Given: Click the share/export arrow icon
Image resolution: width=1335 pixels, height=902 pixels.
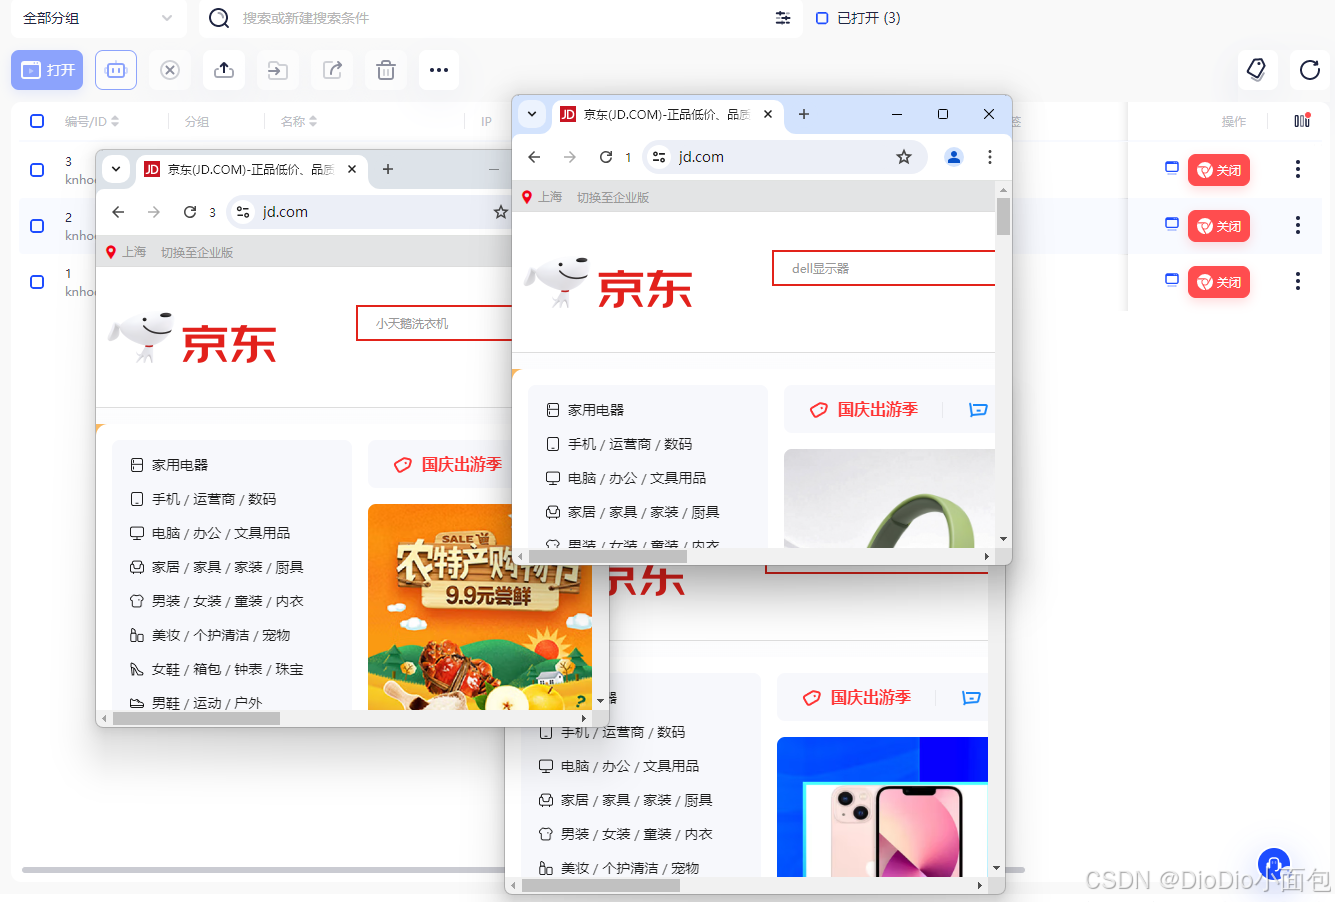Looking at the screenshot, I should coord(331,70).
